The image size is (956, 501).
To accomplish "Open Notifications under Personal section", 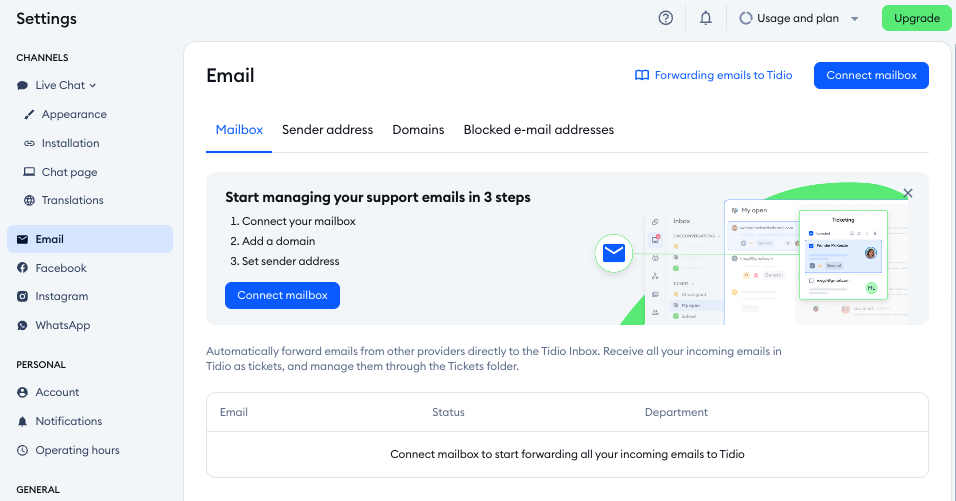I will point(69,421).
